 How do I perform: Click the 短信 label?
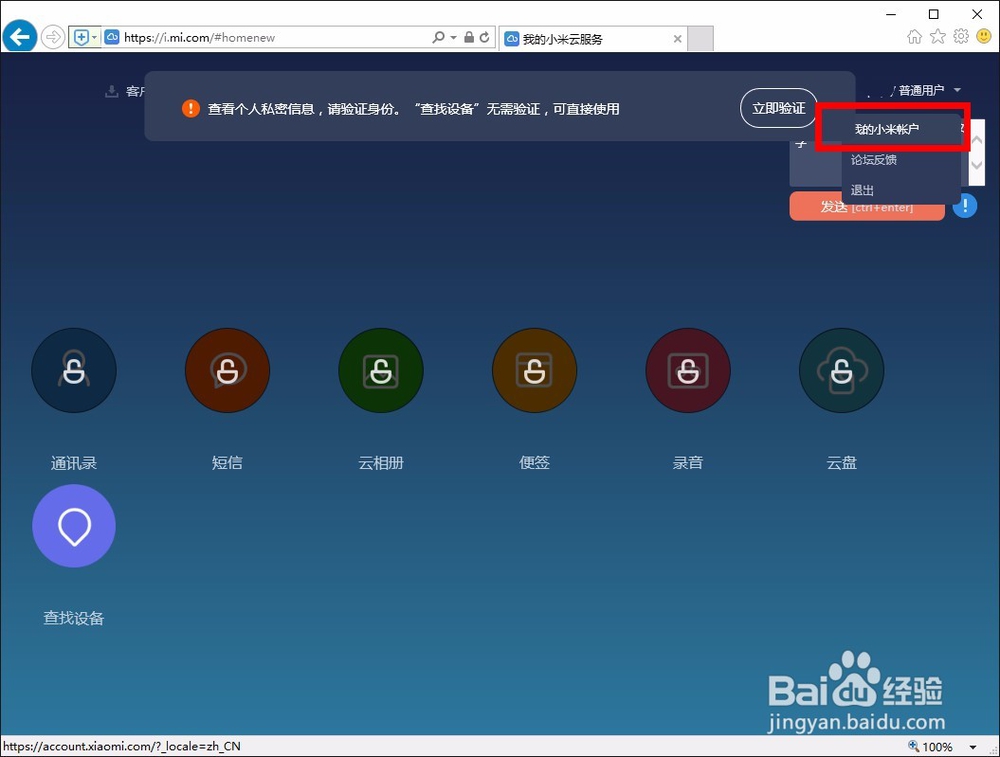(228, 463)
